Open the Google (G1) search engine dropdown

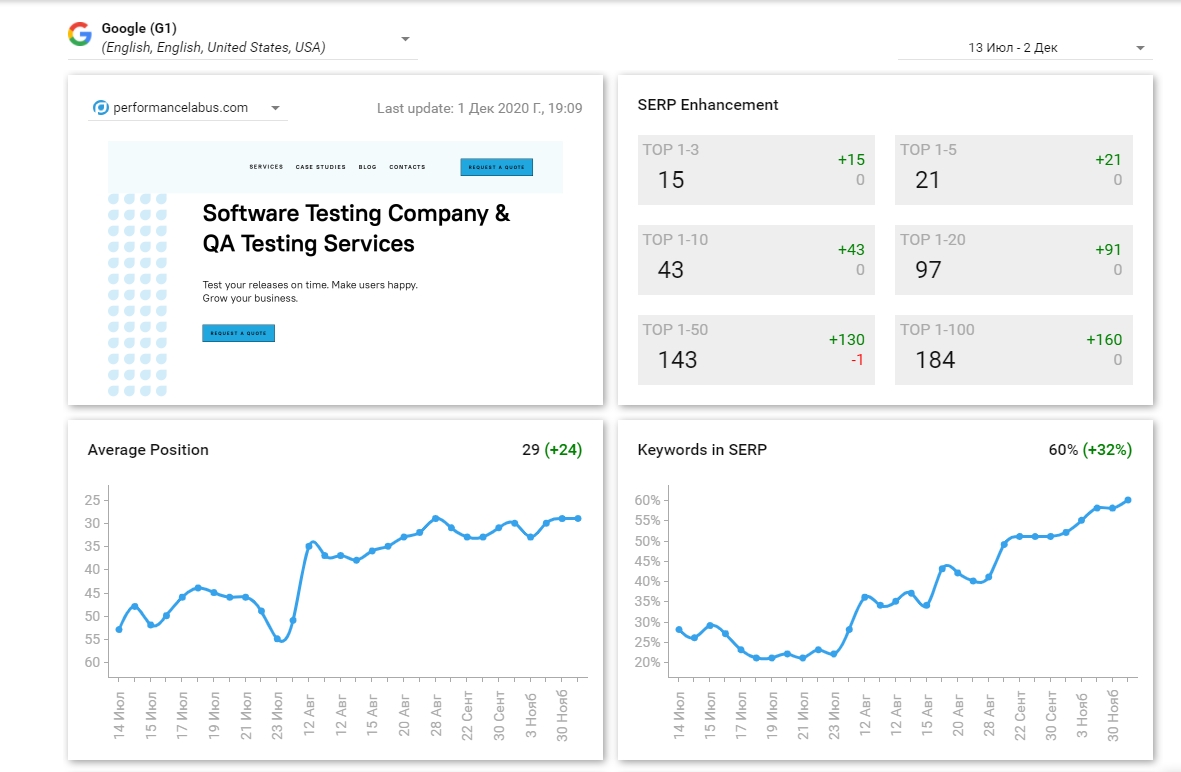[x=405, y=39]
